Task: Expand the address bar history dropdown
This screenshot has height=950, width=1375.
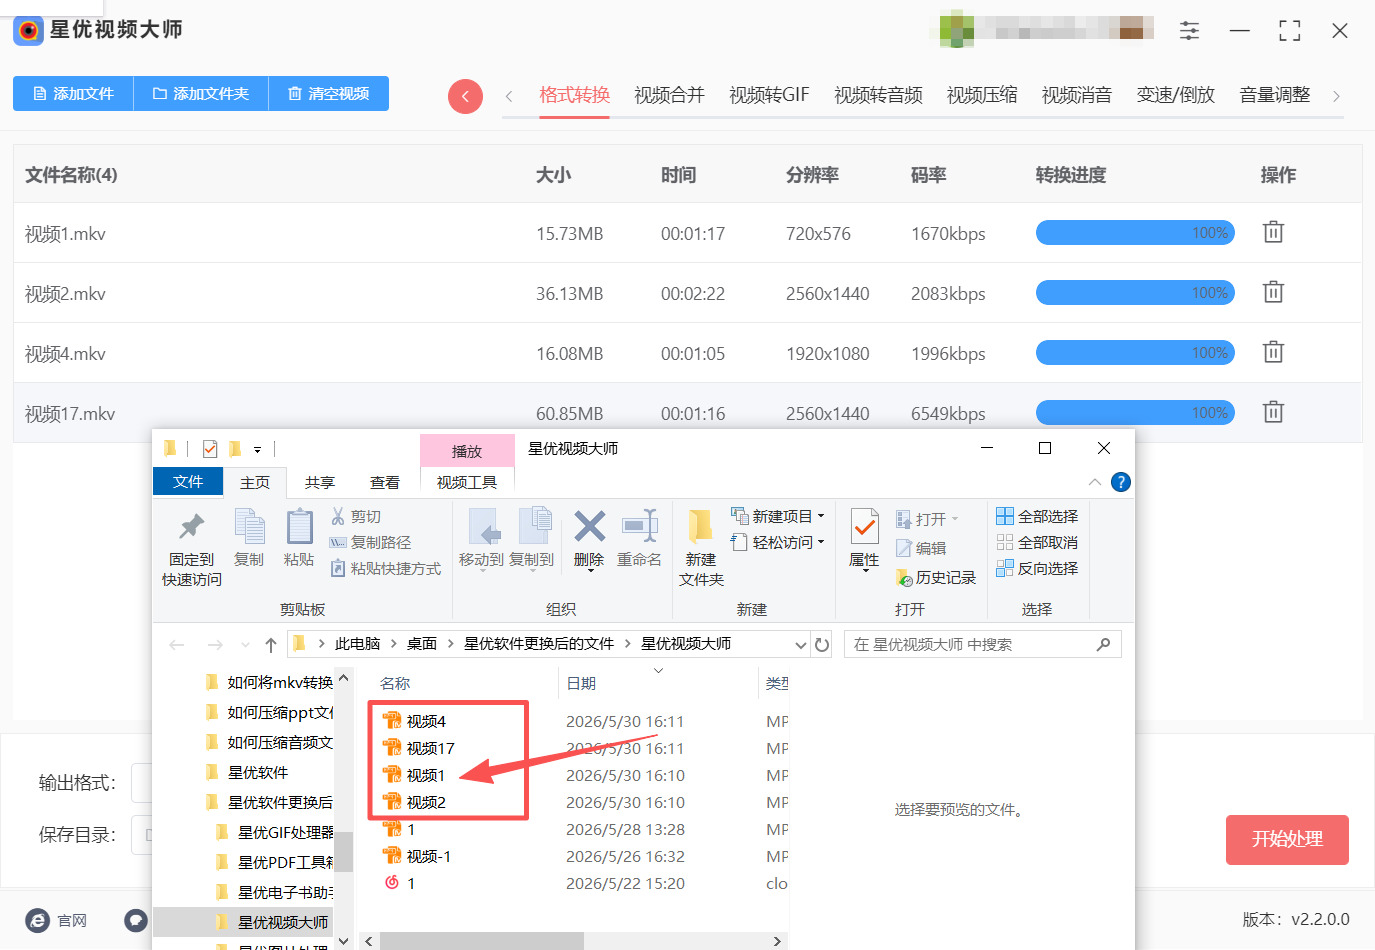Action: pyautogui.click(x=800, y=645)
